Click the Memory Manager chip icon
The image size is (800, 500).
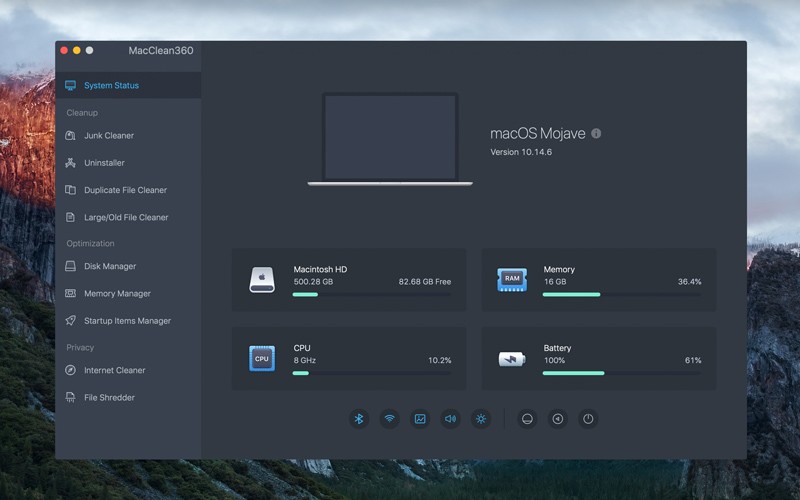(x=70, y=293)
